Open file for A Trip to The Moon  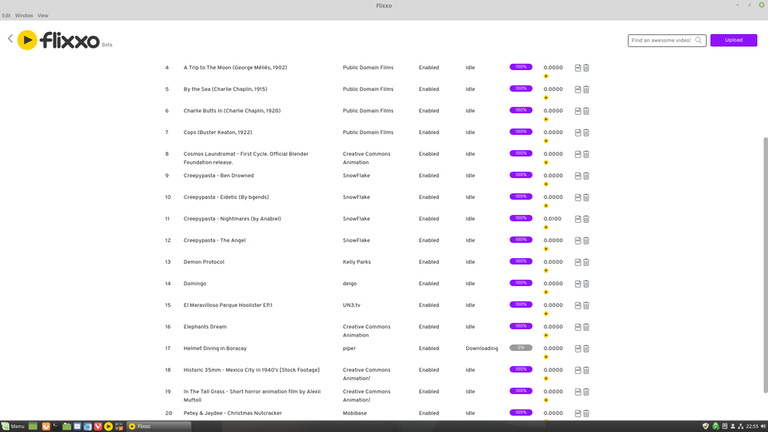(x=578, y=68)
